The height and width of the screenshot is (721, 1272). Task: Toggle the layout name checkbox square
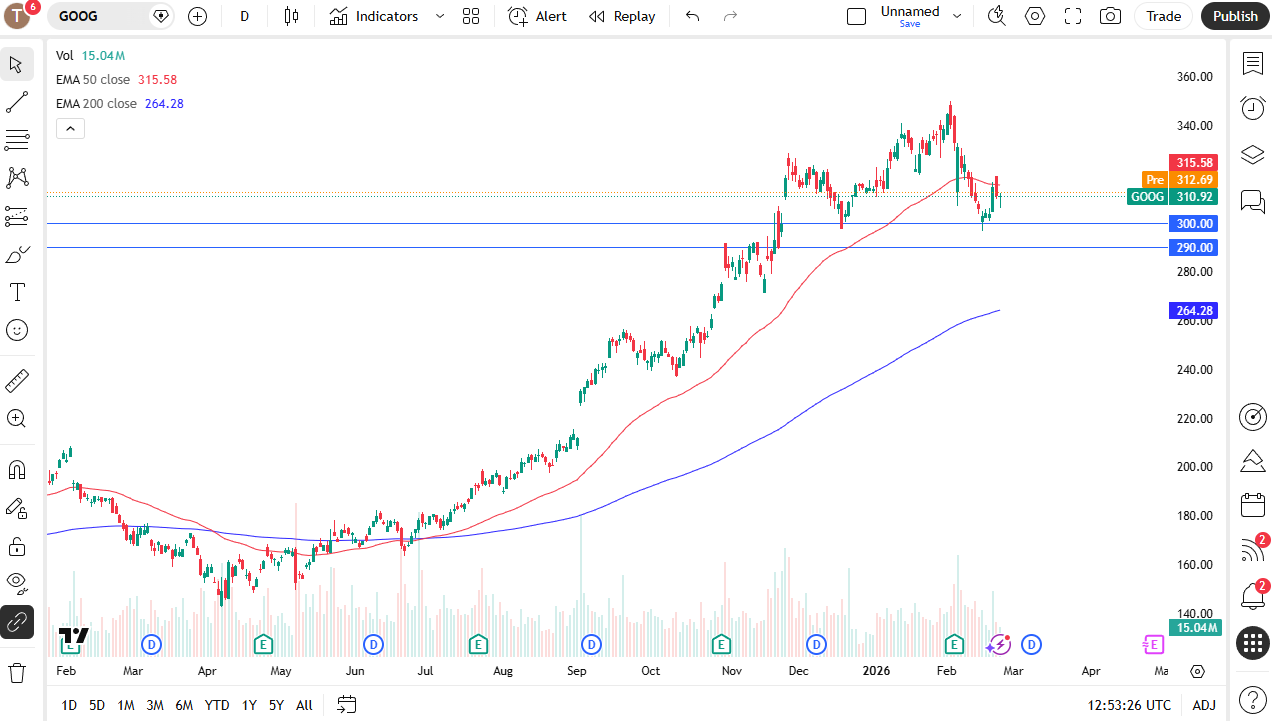856,16
